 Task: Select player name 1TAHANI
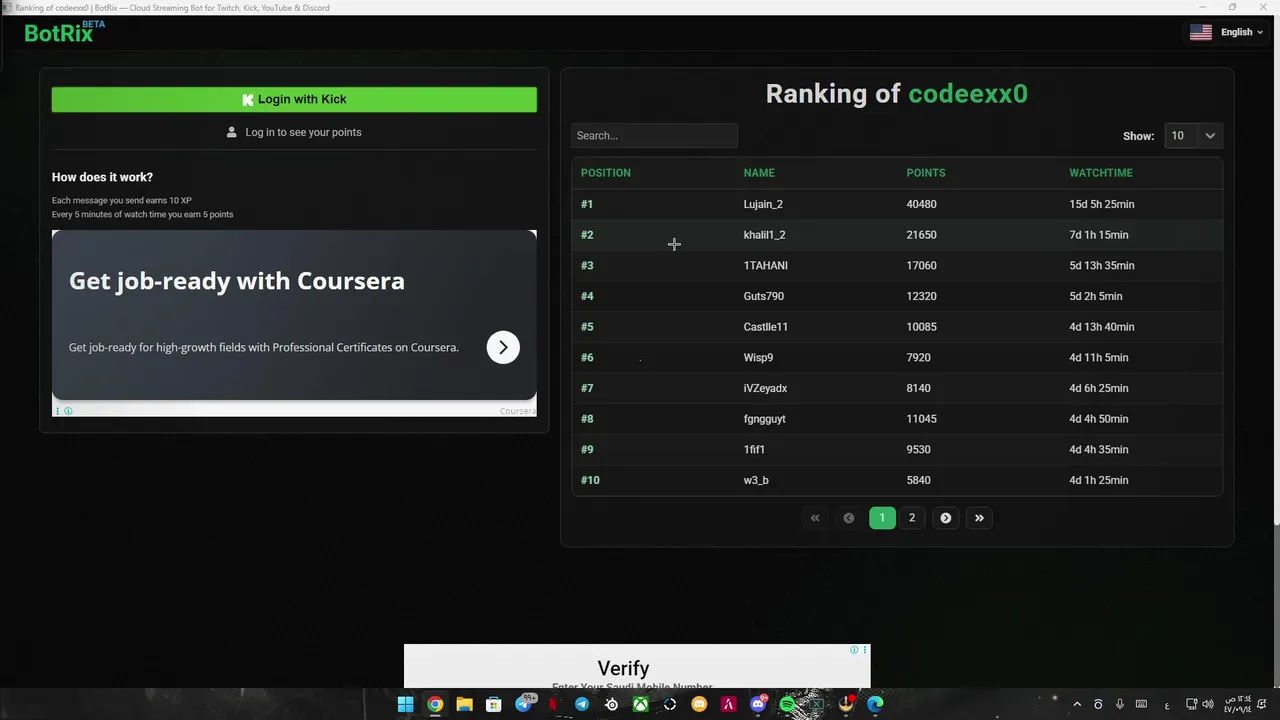[x=766, y=265]
